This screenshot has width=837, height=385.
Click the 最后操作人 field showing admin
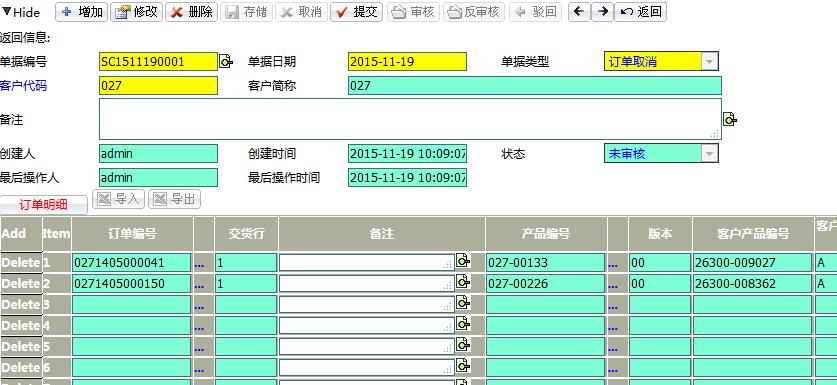[159, 177]
